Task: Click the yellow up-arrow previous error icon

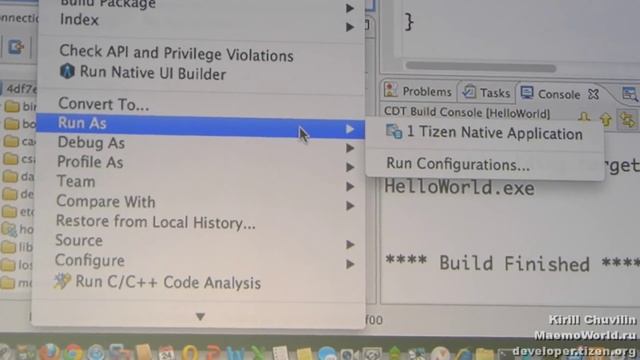Action: [606, 119]
